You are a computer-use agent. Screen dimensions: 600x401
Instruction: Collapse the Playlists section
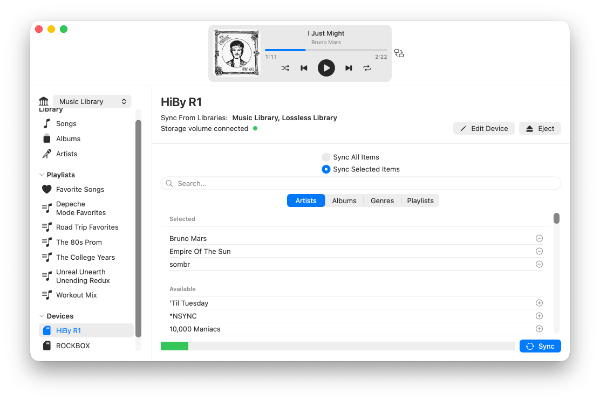pos(41,175)
